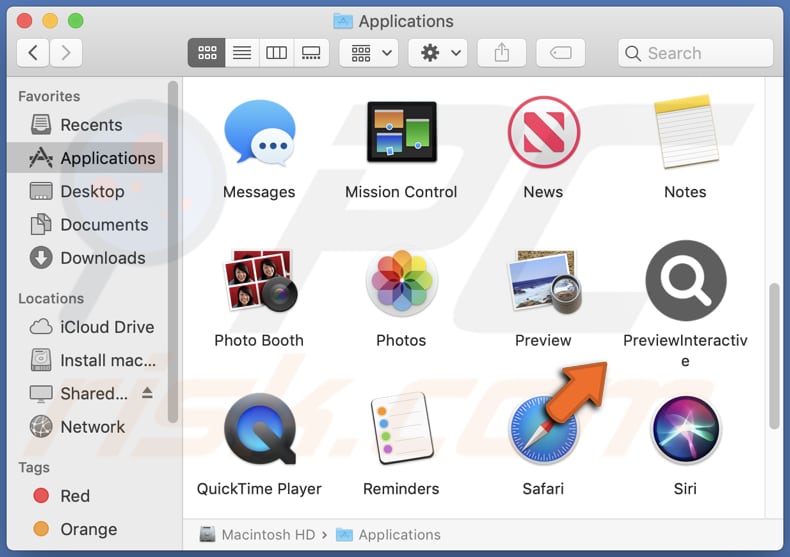Select the PreviewInteractive magnifier app icon

coord(686,281)
